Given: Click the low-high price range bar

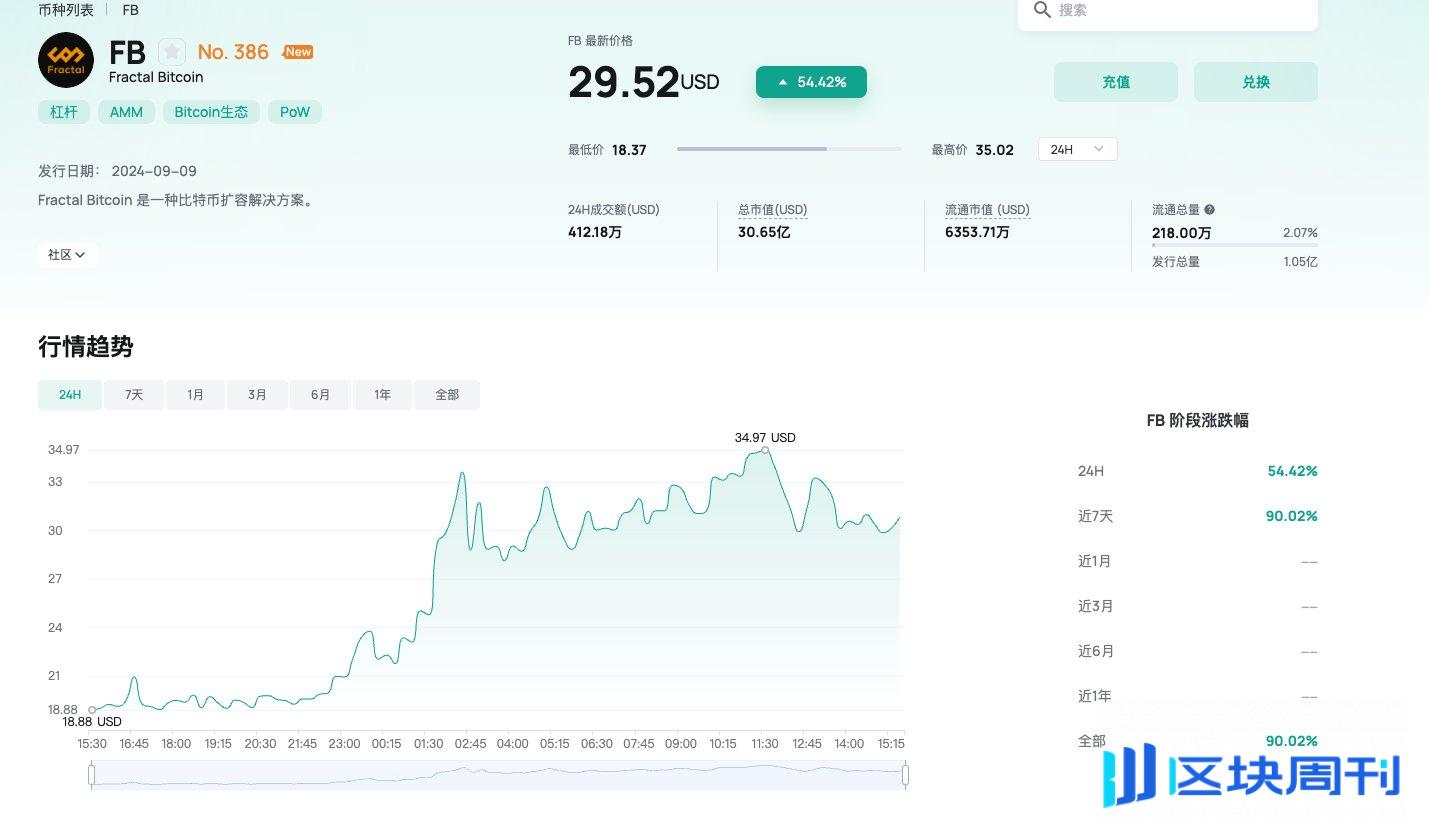Looking at the screenshot, I should 789,149.
